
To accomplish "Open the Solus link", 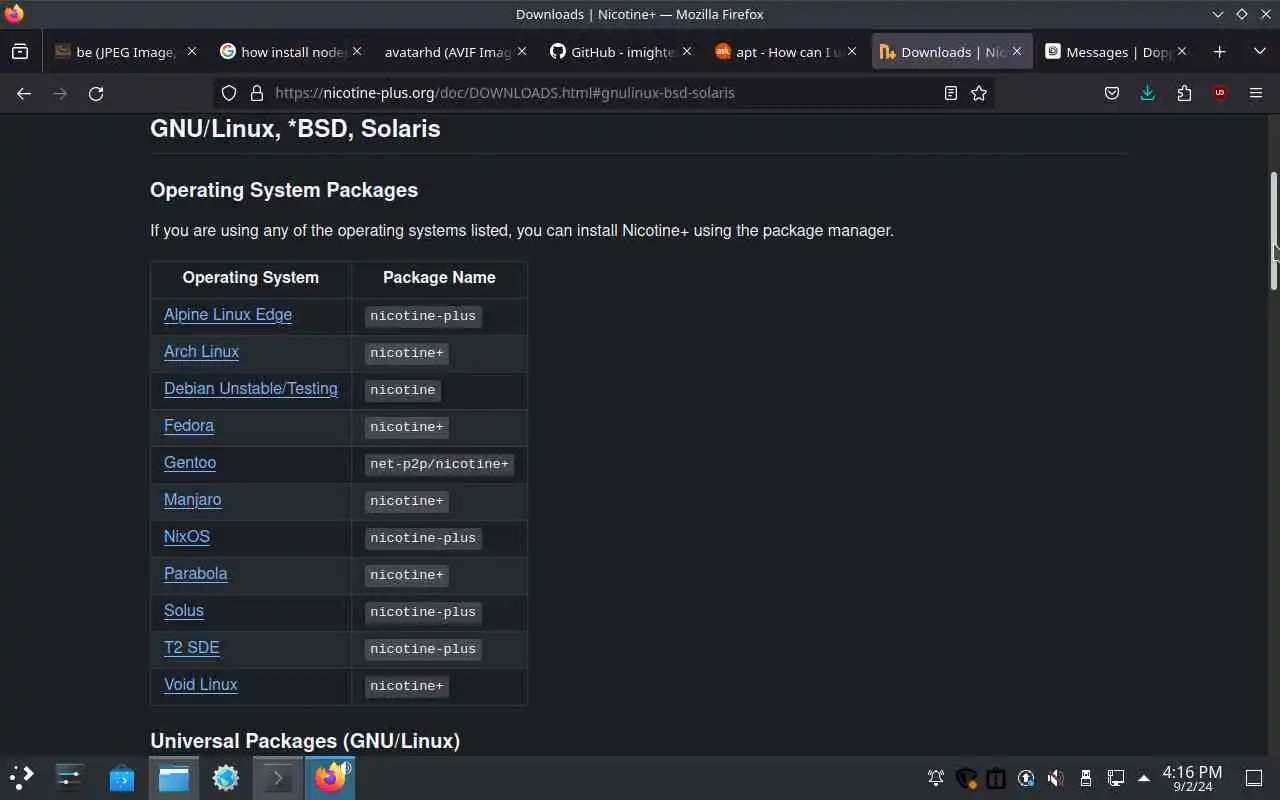I will tap(184, 611).
